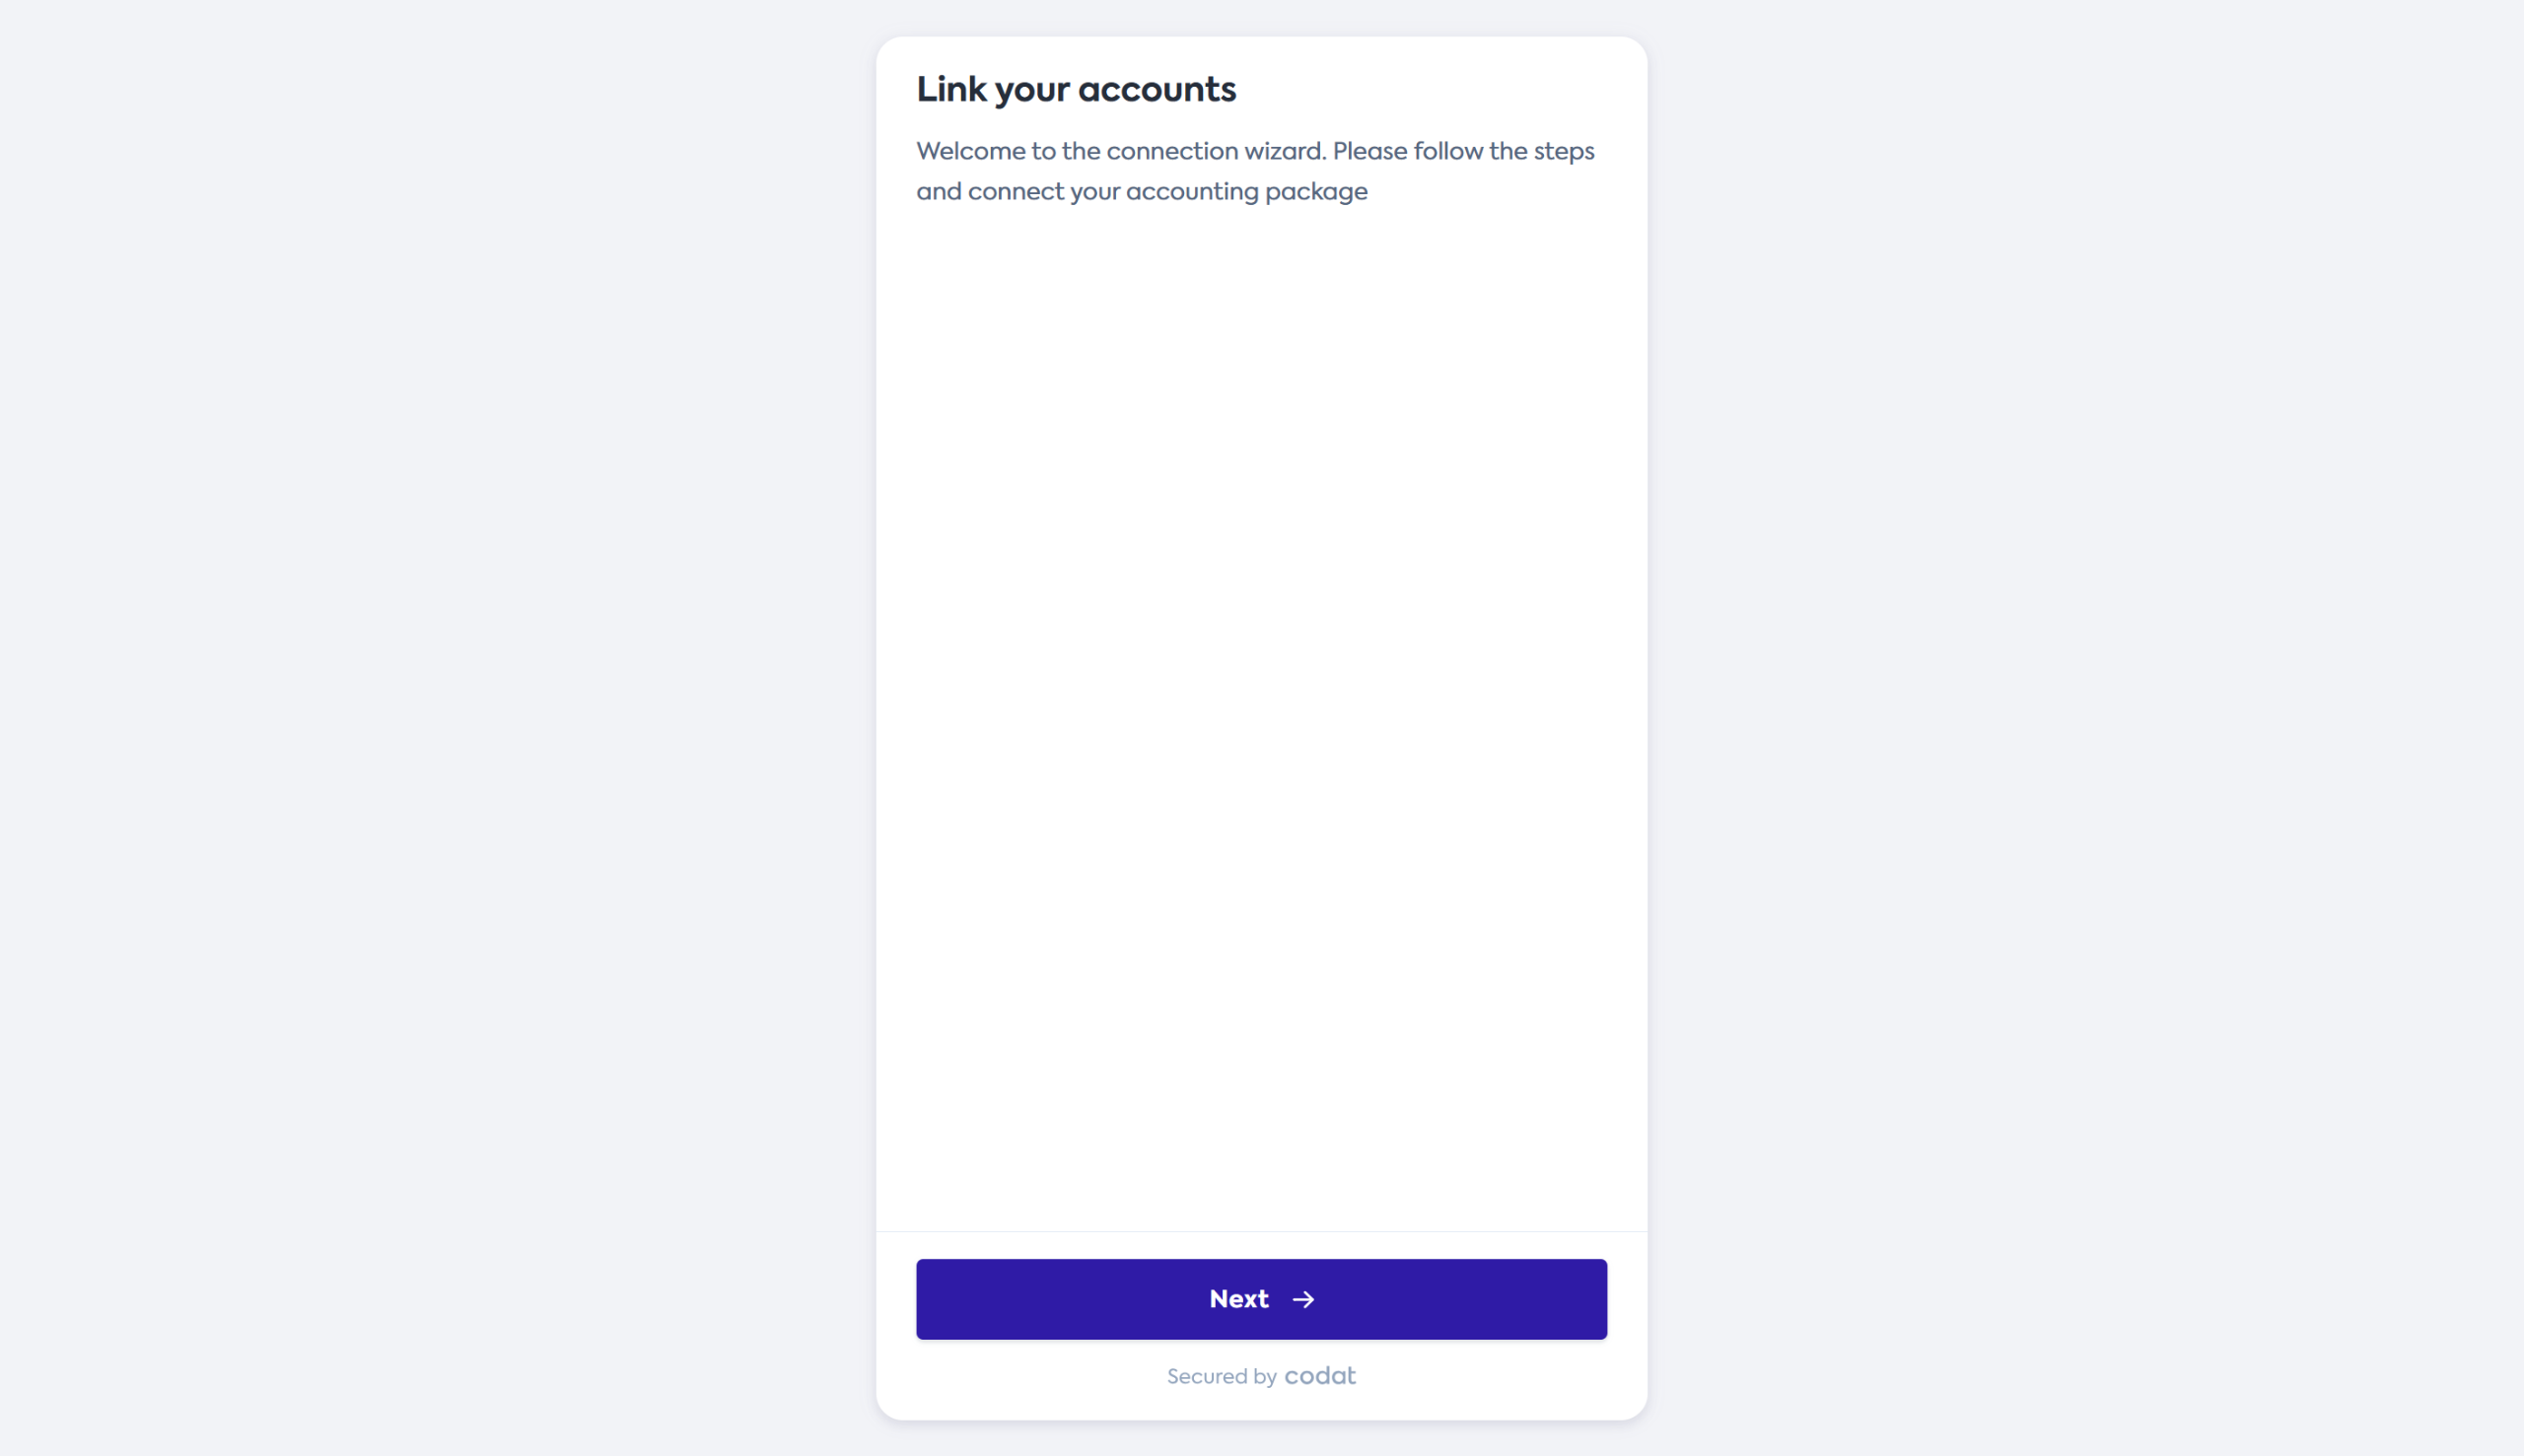Viewport: 2524px width, 1456px height.
Task: Click the phrase "accounting package"
Action: (x=1246, y=191)
